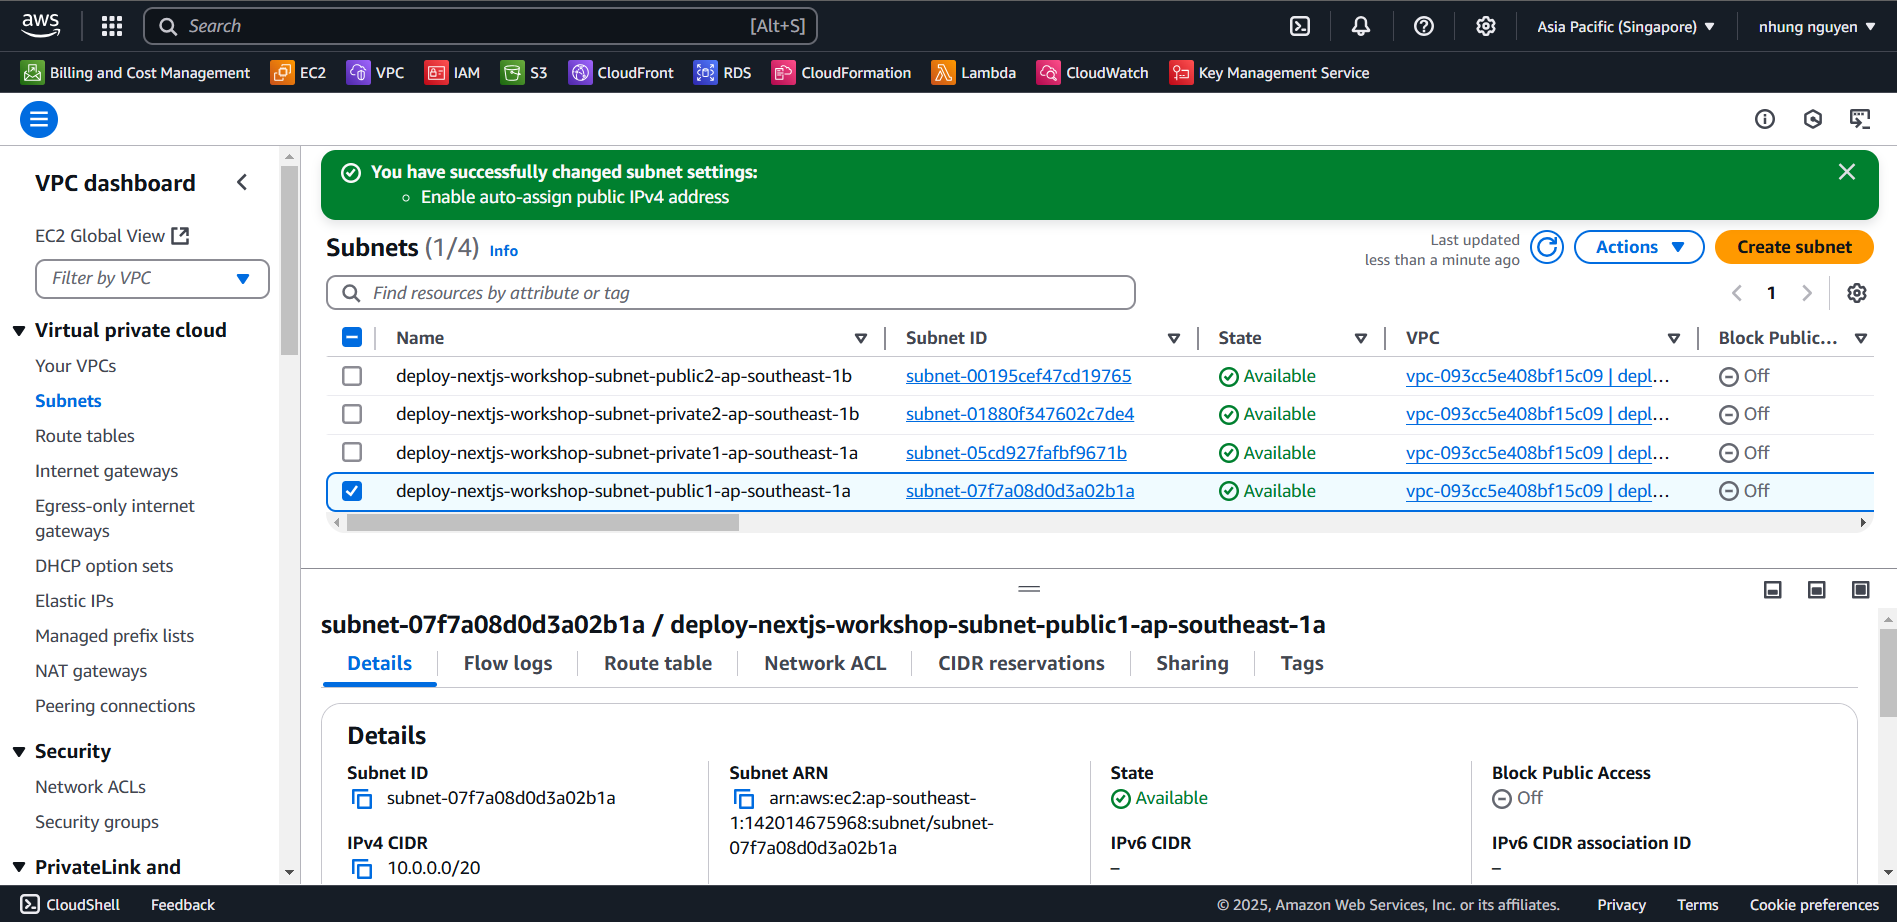Collapse the PrivateLink section

pyautogui.click(x=19, y=868)
